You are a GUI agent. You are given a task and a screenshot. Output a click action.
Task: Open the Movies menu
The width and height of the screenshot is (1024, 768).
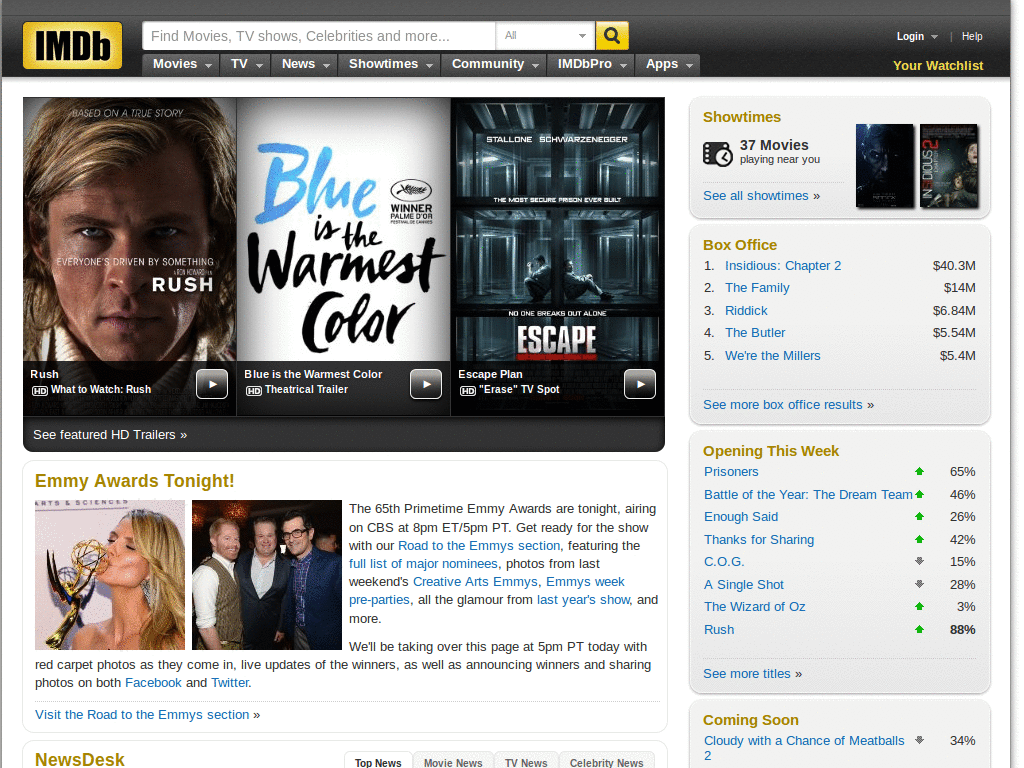(x=181, y=64)
